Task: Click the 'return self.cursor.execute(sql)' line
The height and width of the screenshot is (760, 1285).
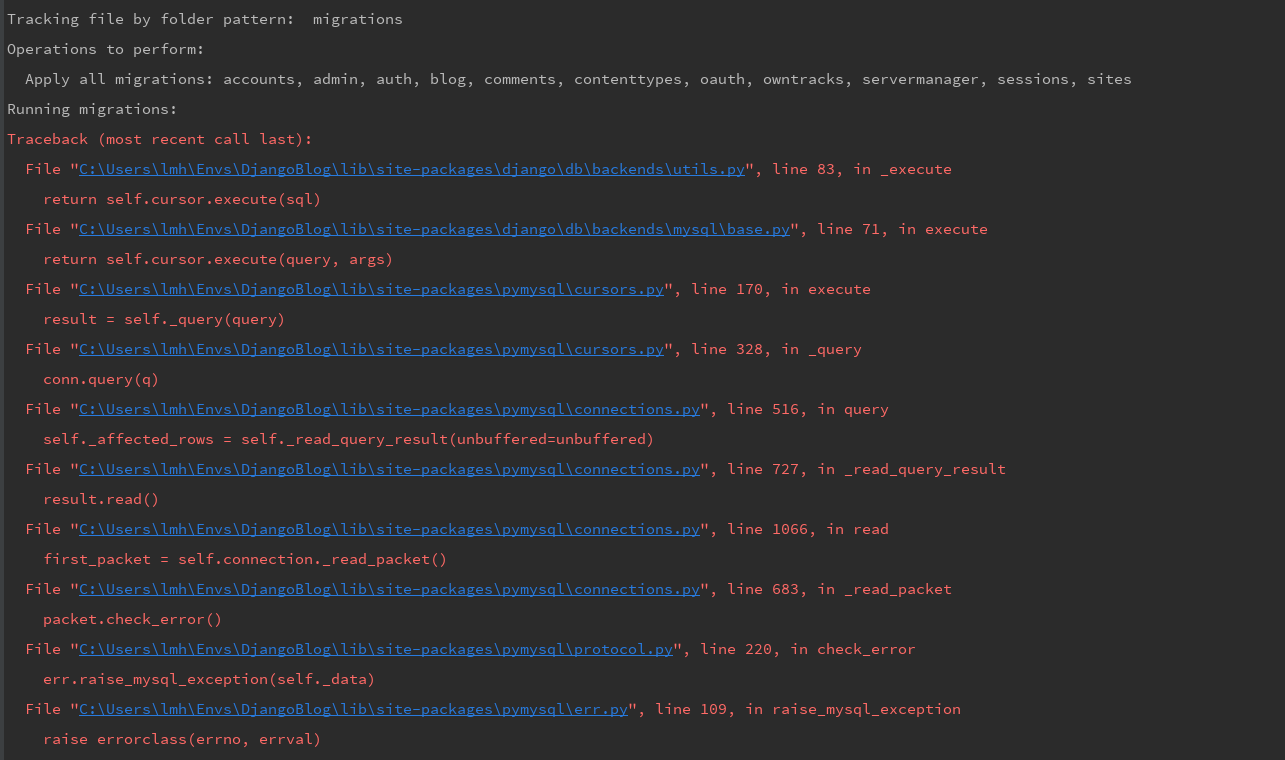Action: click(182, 199)
